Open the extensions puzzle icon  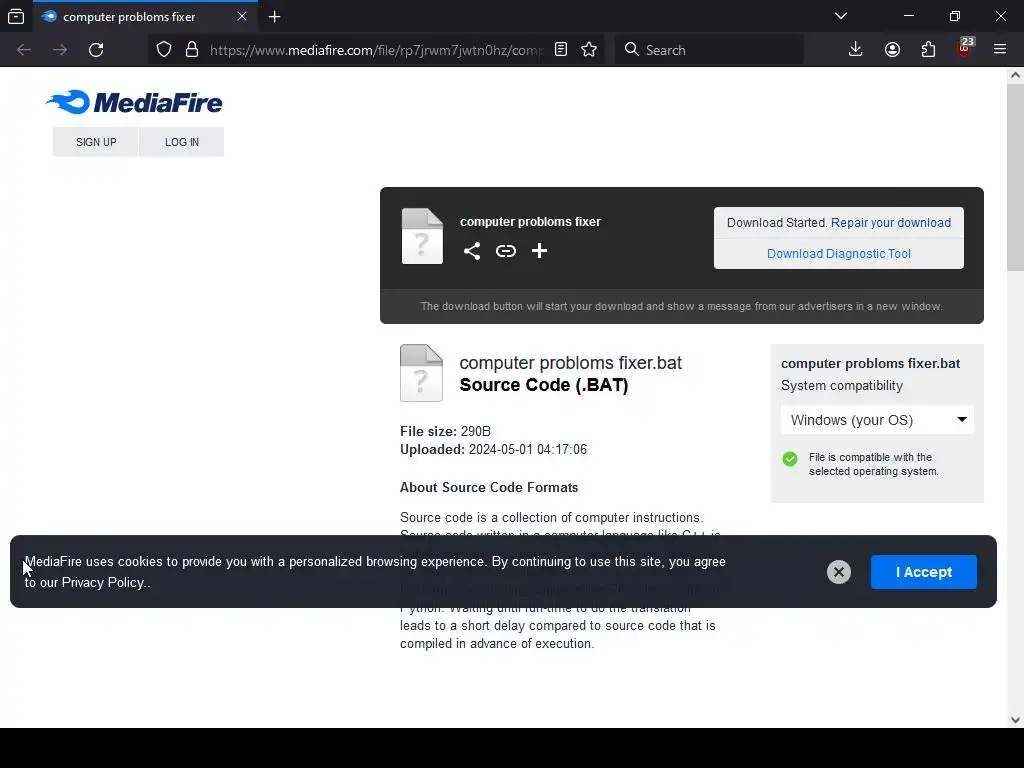[928, 50]
